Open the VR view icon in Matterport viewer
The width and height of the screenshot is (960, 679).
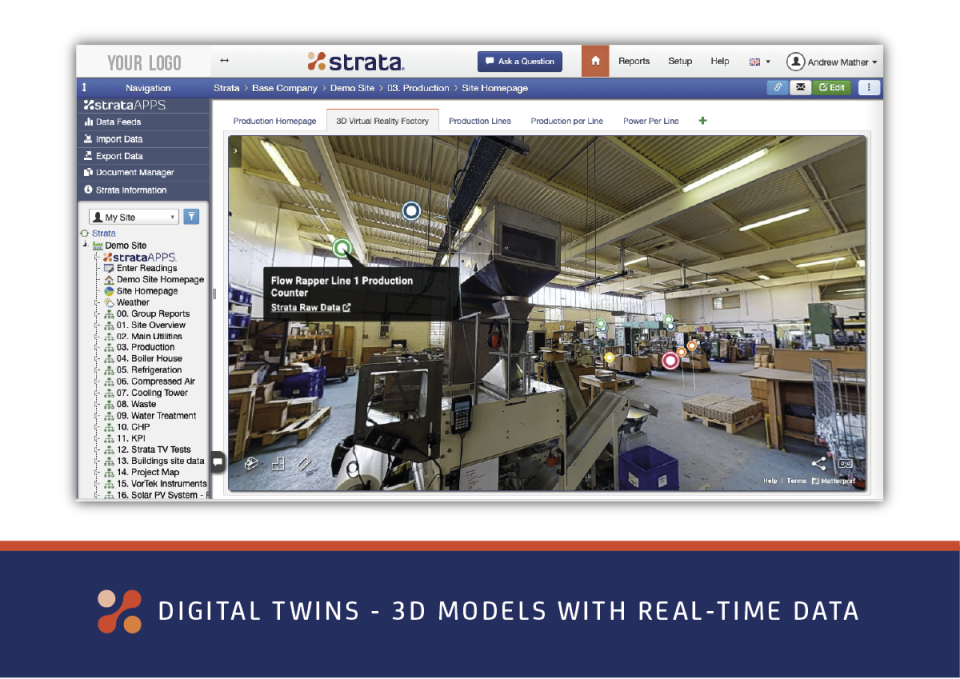point(845,463)
